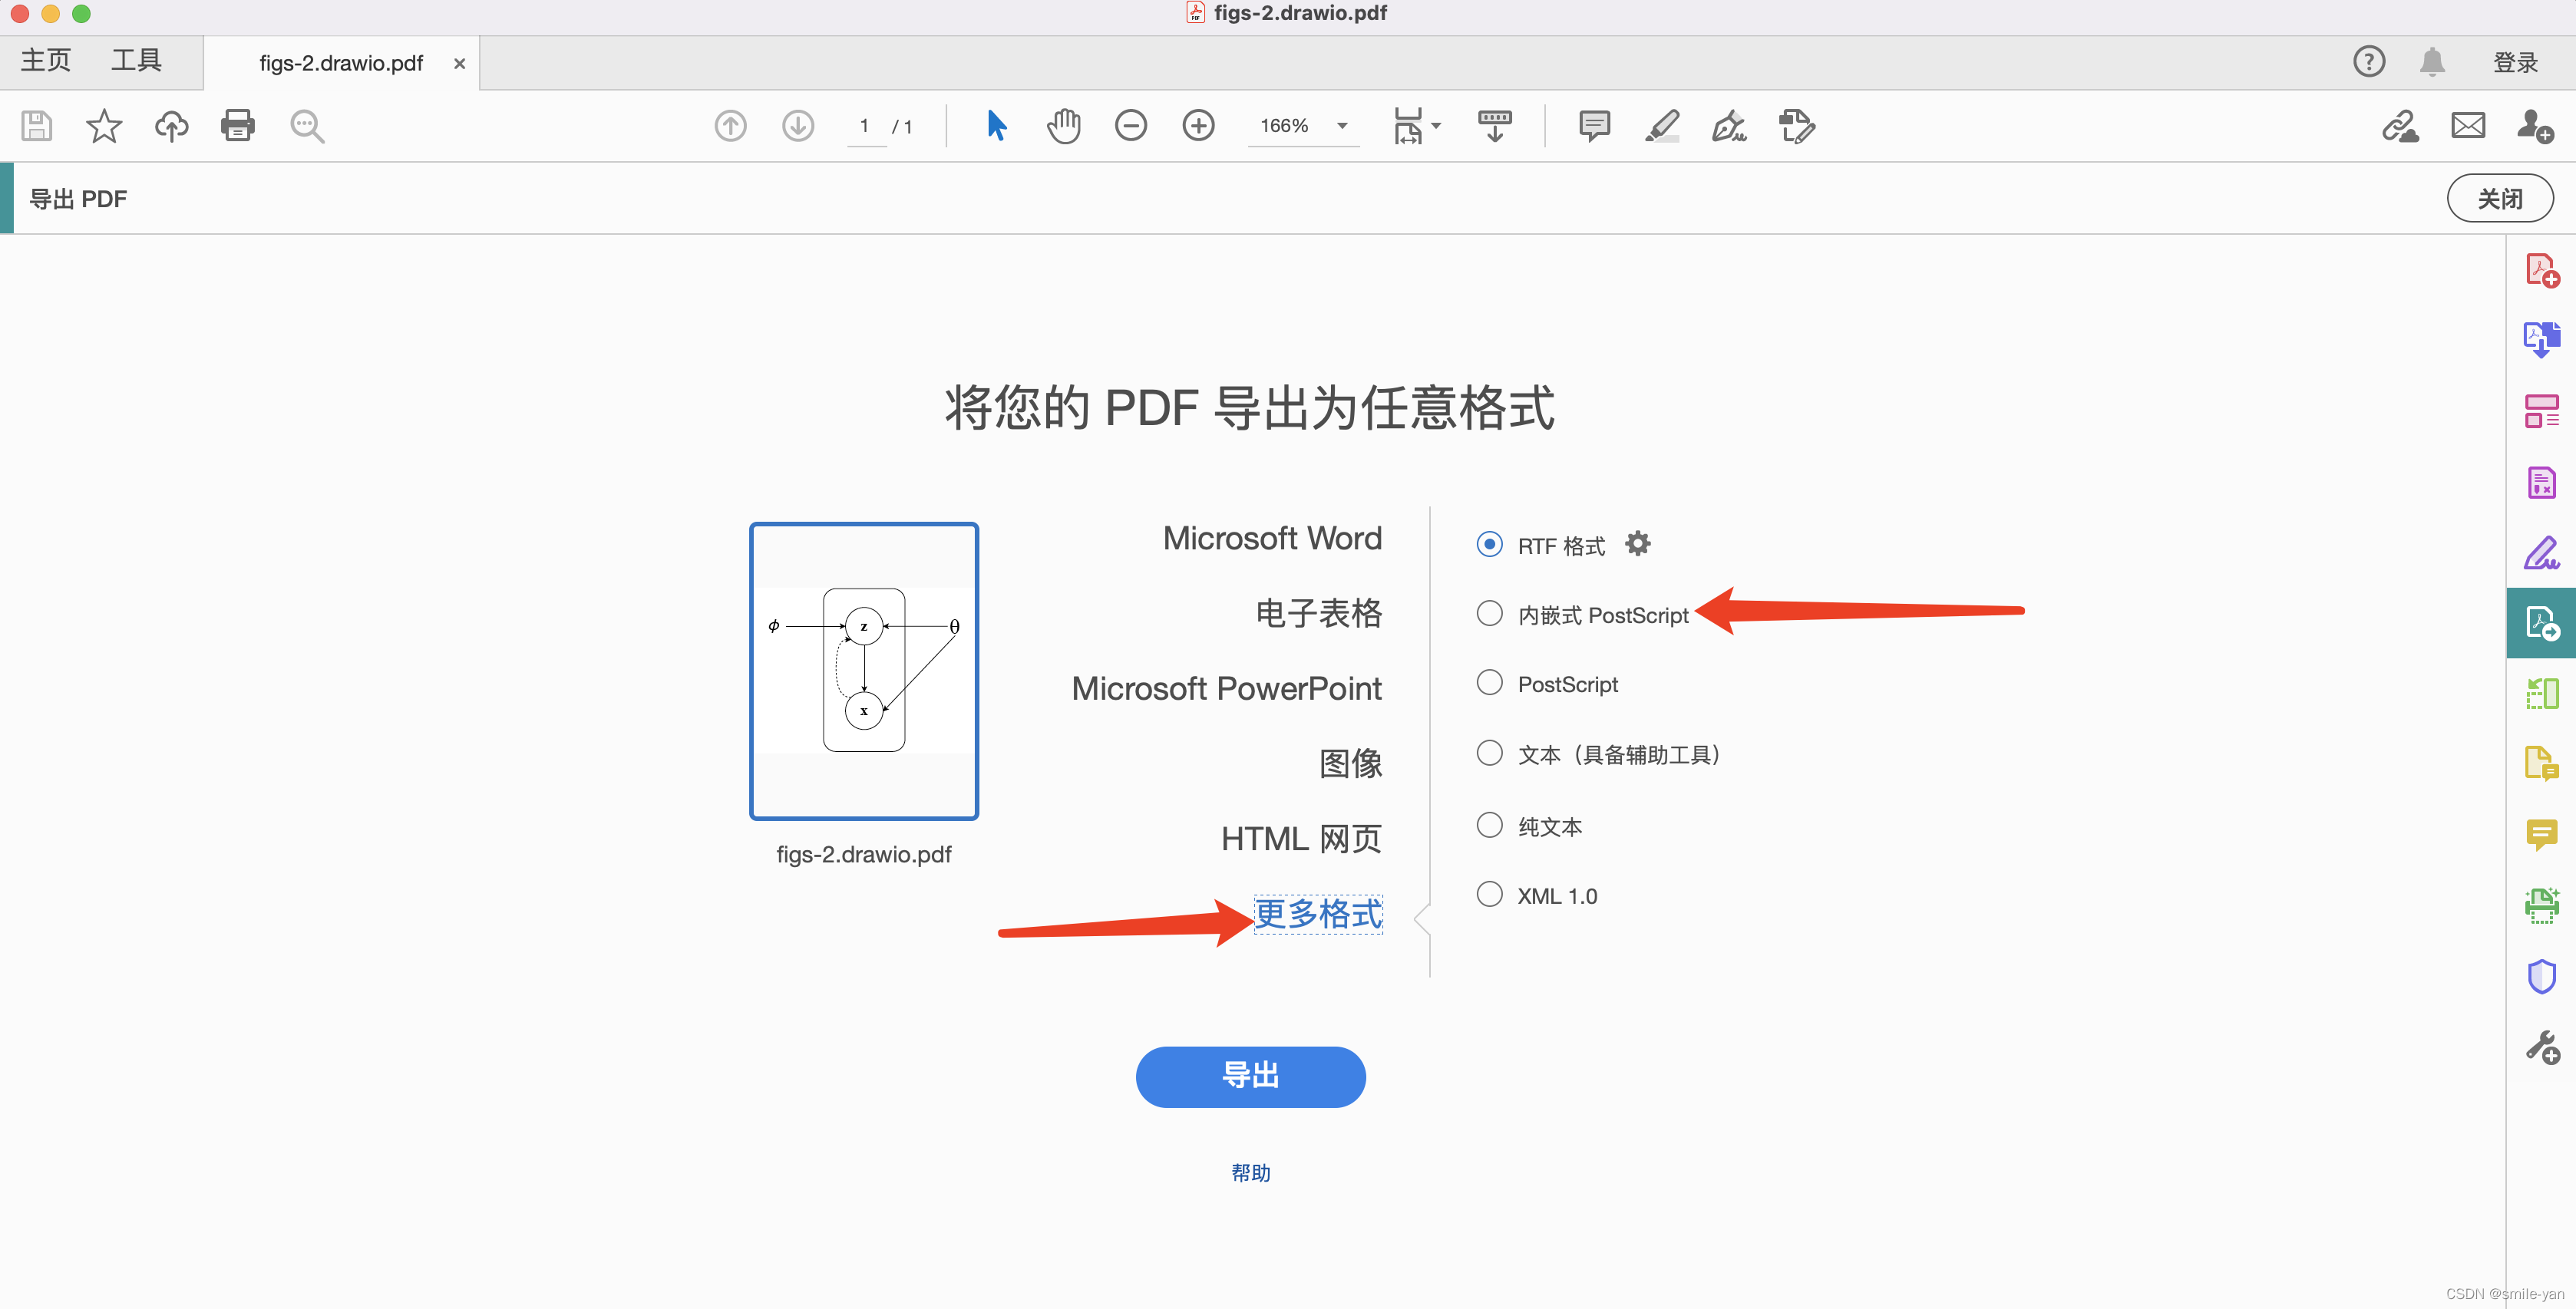
Task: Choose Microsoft Word export category
Action: (1271, 538)
